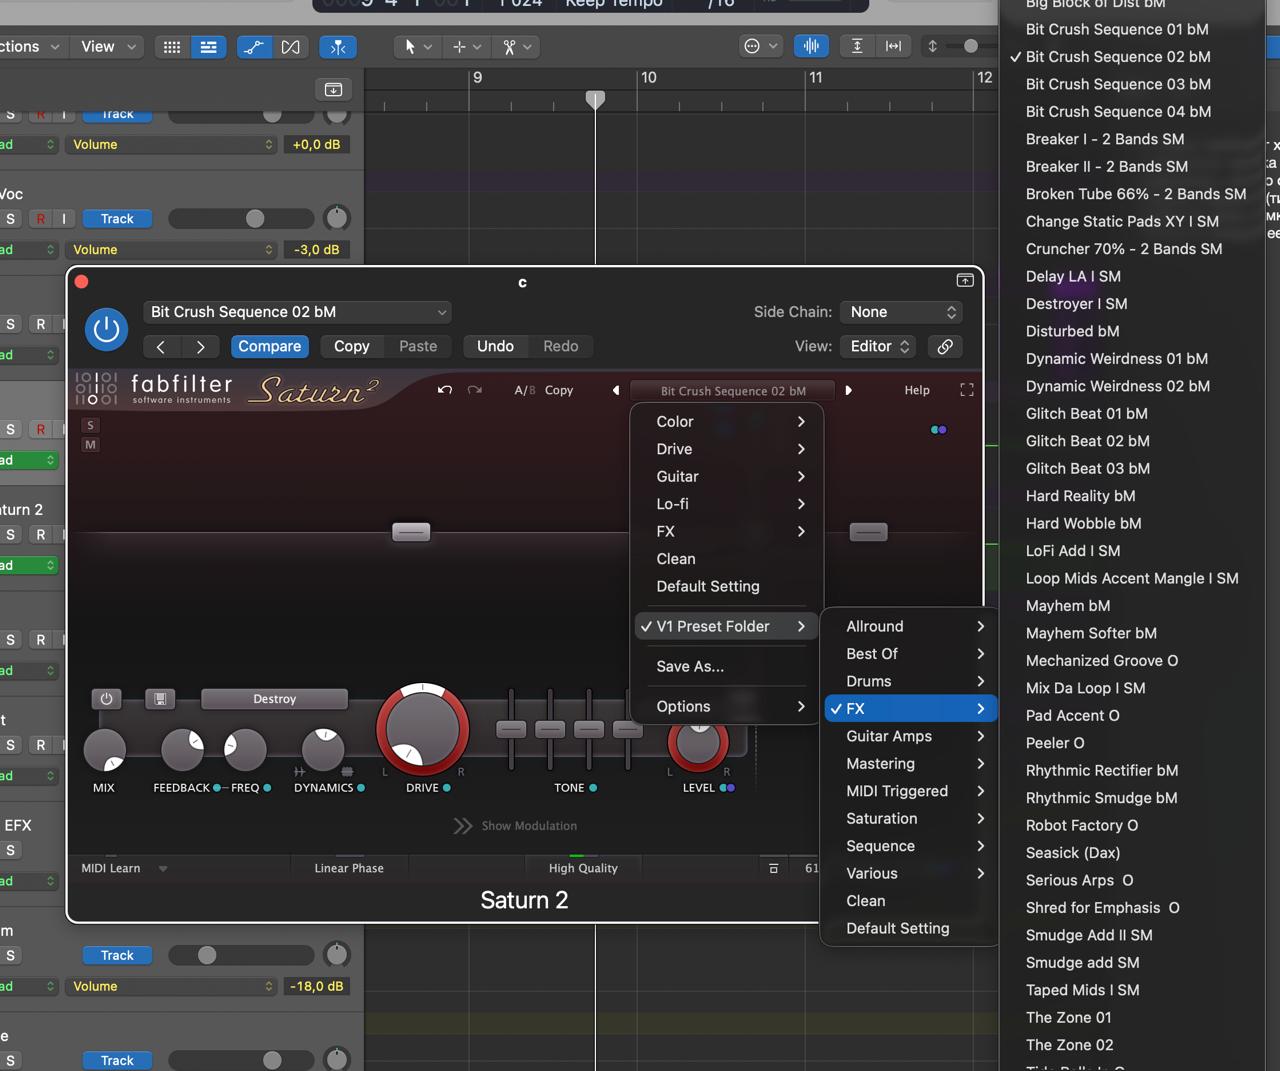Toggle the catch playhead button
Viewport: 1280px width, 1071px height.
[338, 47]
